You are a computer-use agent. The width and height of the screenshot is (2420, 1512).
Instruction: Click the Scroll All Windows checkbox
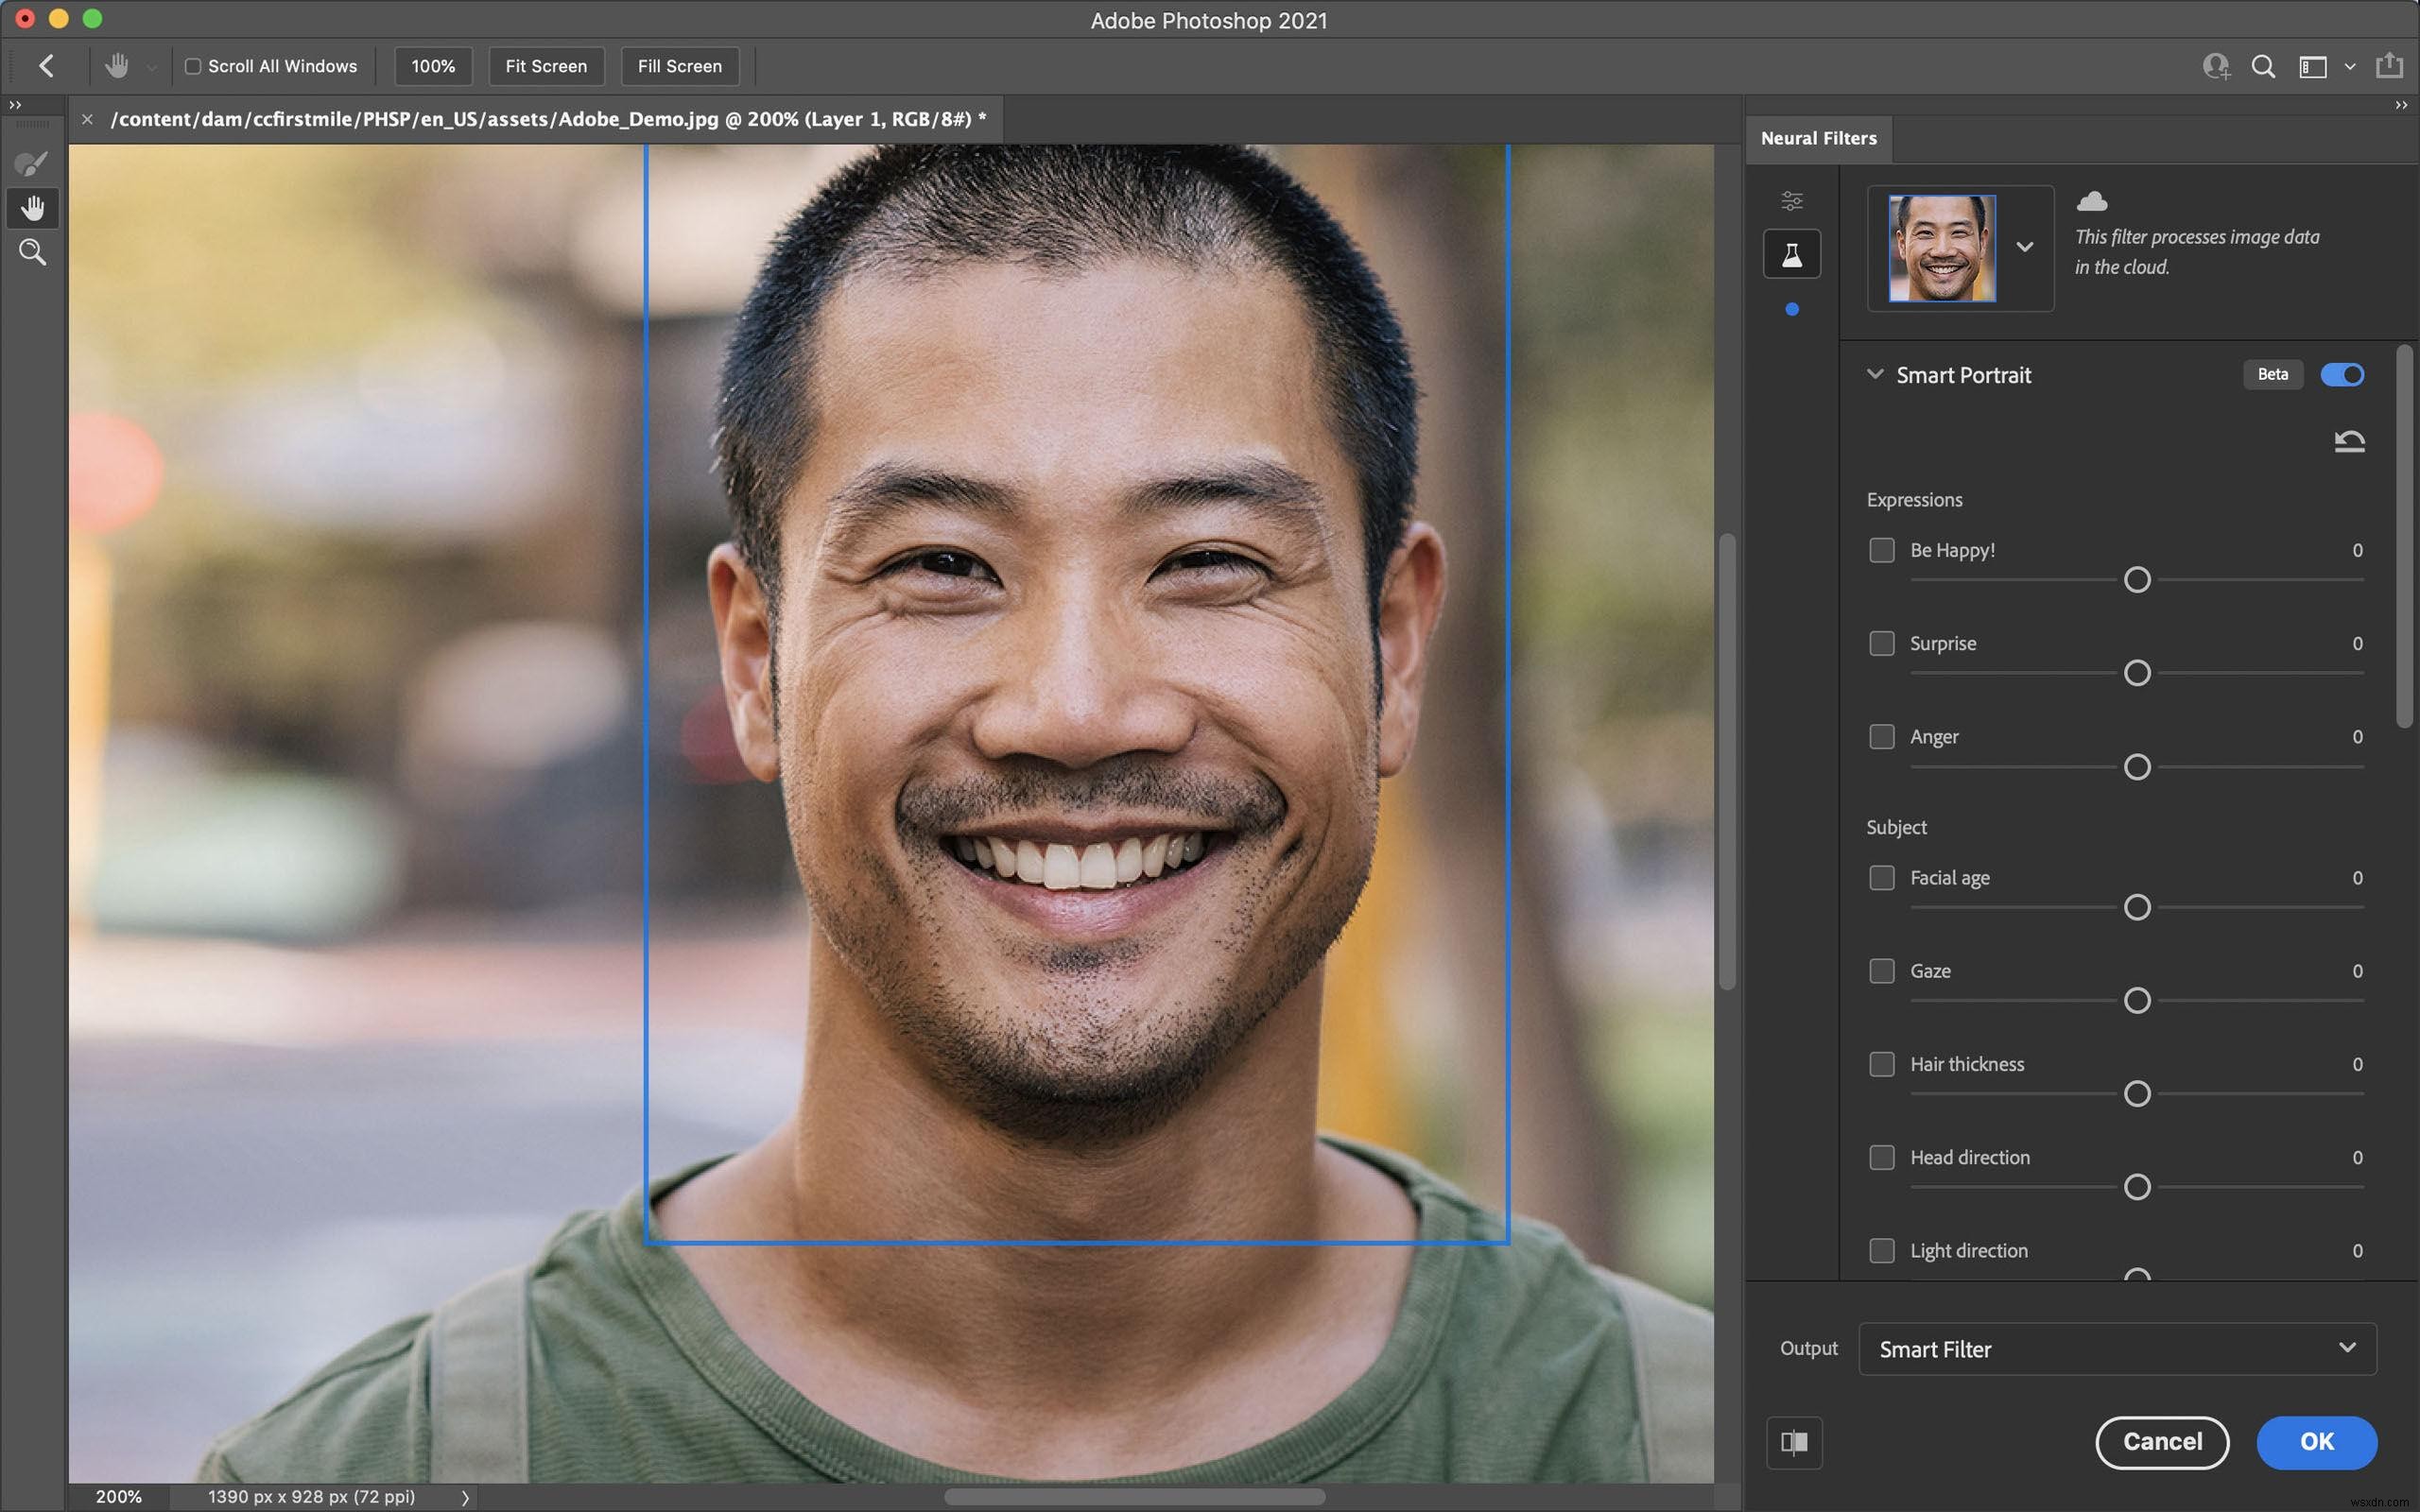coord(190,66)
